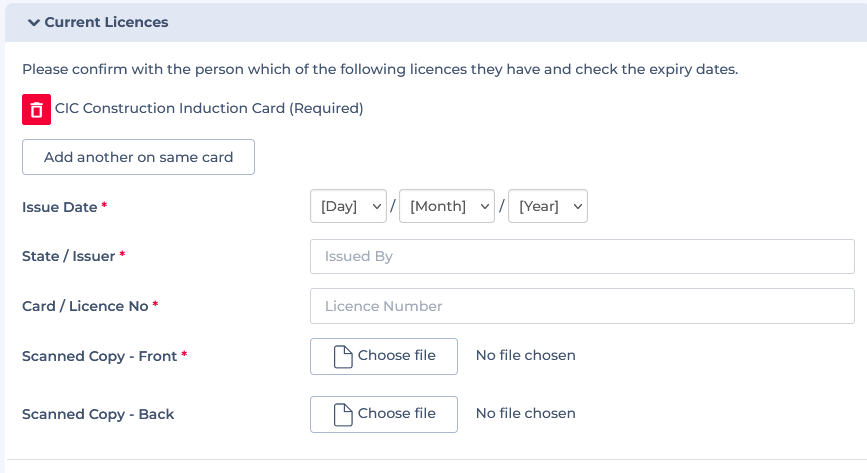
Task: Focus the Licence Number text field
Action: tap(582, 306)
